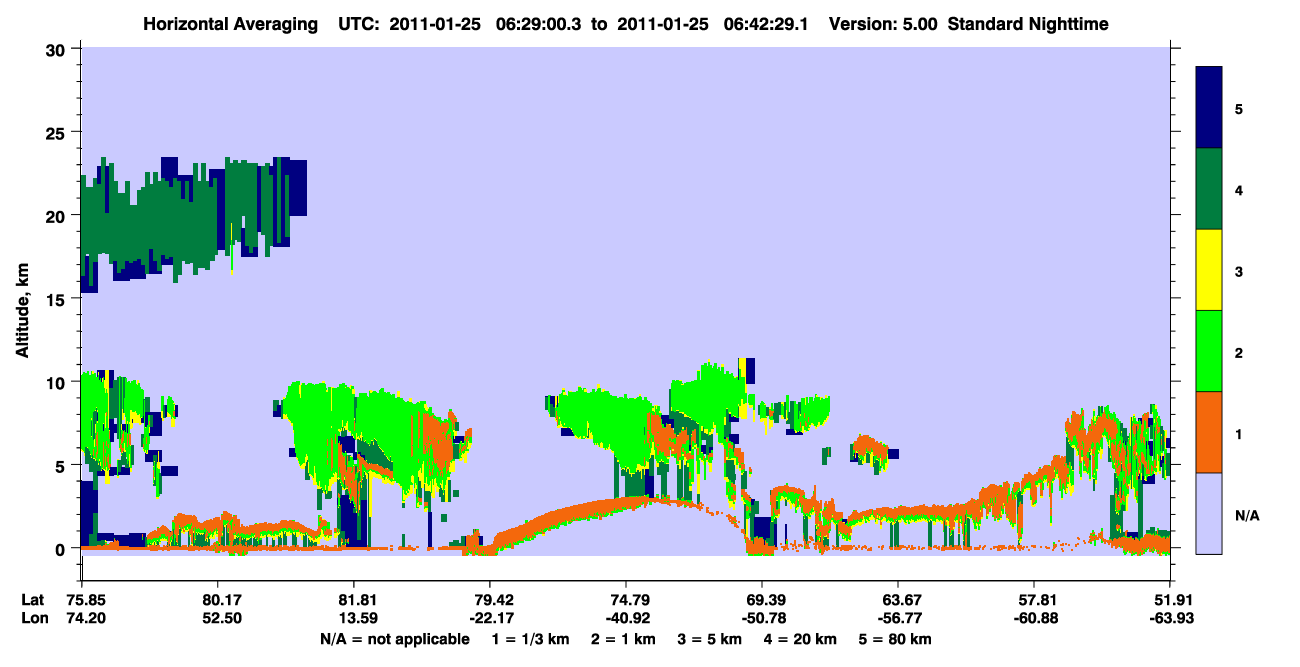Click legend entry "1 = 1/3 km"

[531, 639]
